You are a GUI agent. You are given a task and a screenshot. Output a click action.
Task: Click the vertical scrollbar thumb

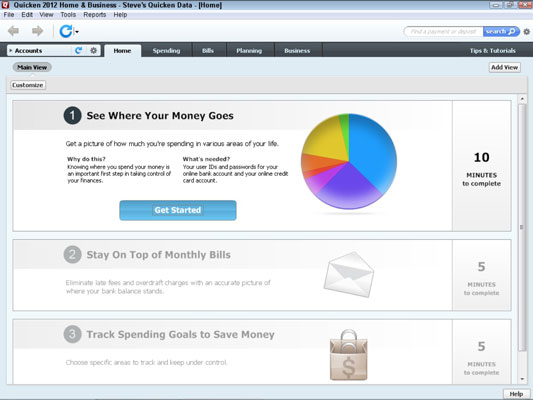click(522, 227)
